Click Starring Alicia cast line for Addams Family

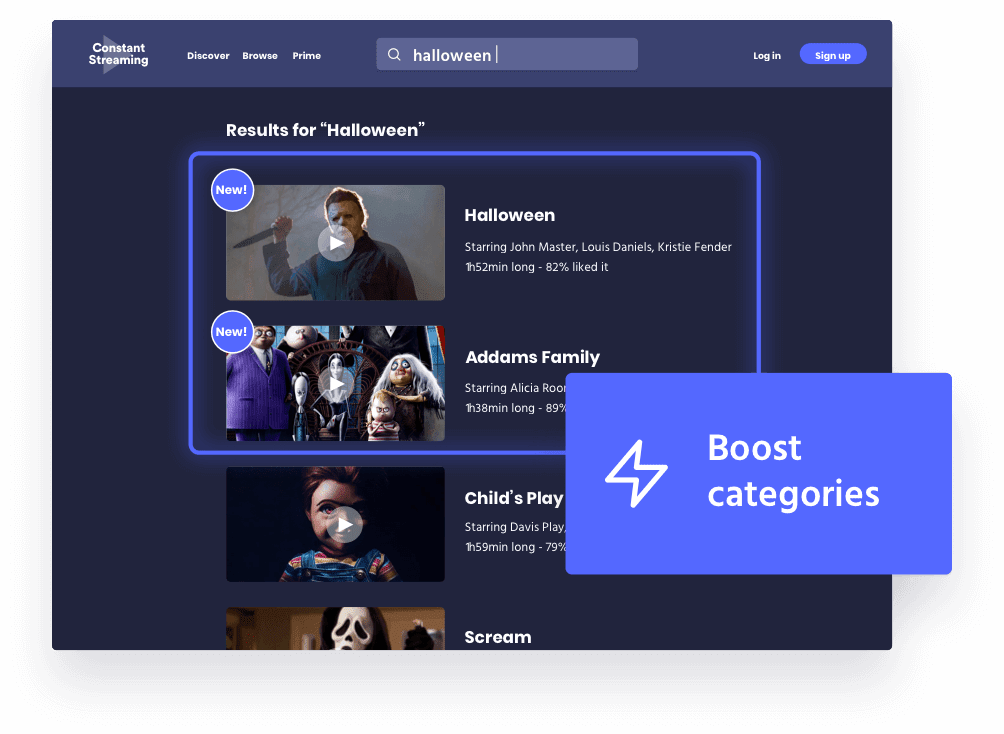tap(515, 388)
